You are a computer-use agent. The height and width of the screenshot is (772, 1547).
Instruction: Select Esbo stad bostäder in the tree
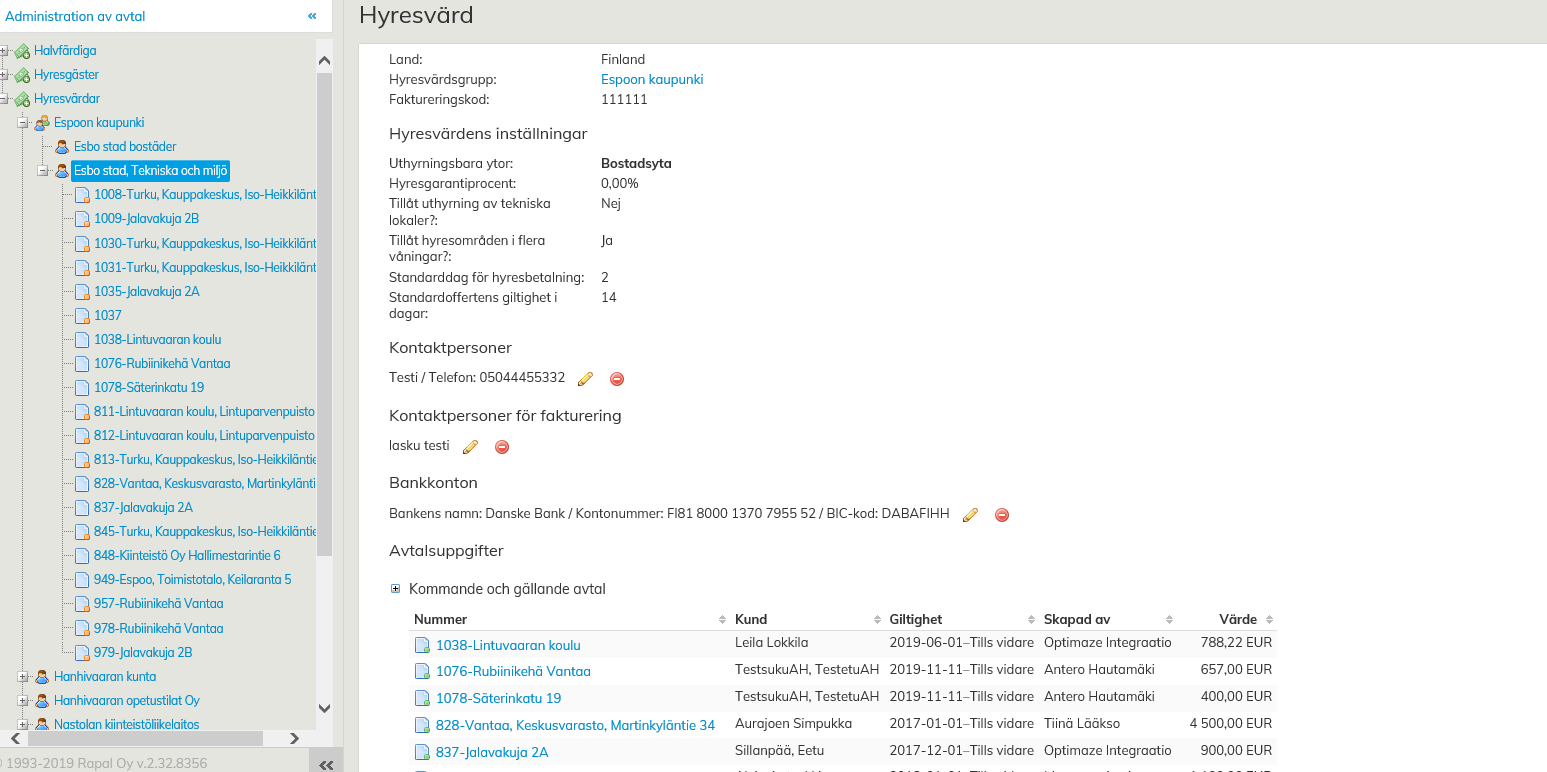coord(124,147)
